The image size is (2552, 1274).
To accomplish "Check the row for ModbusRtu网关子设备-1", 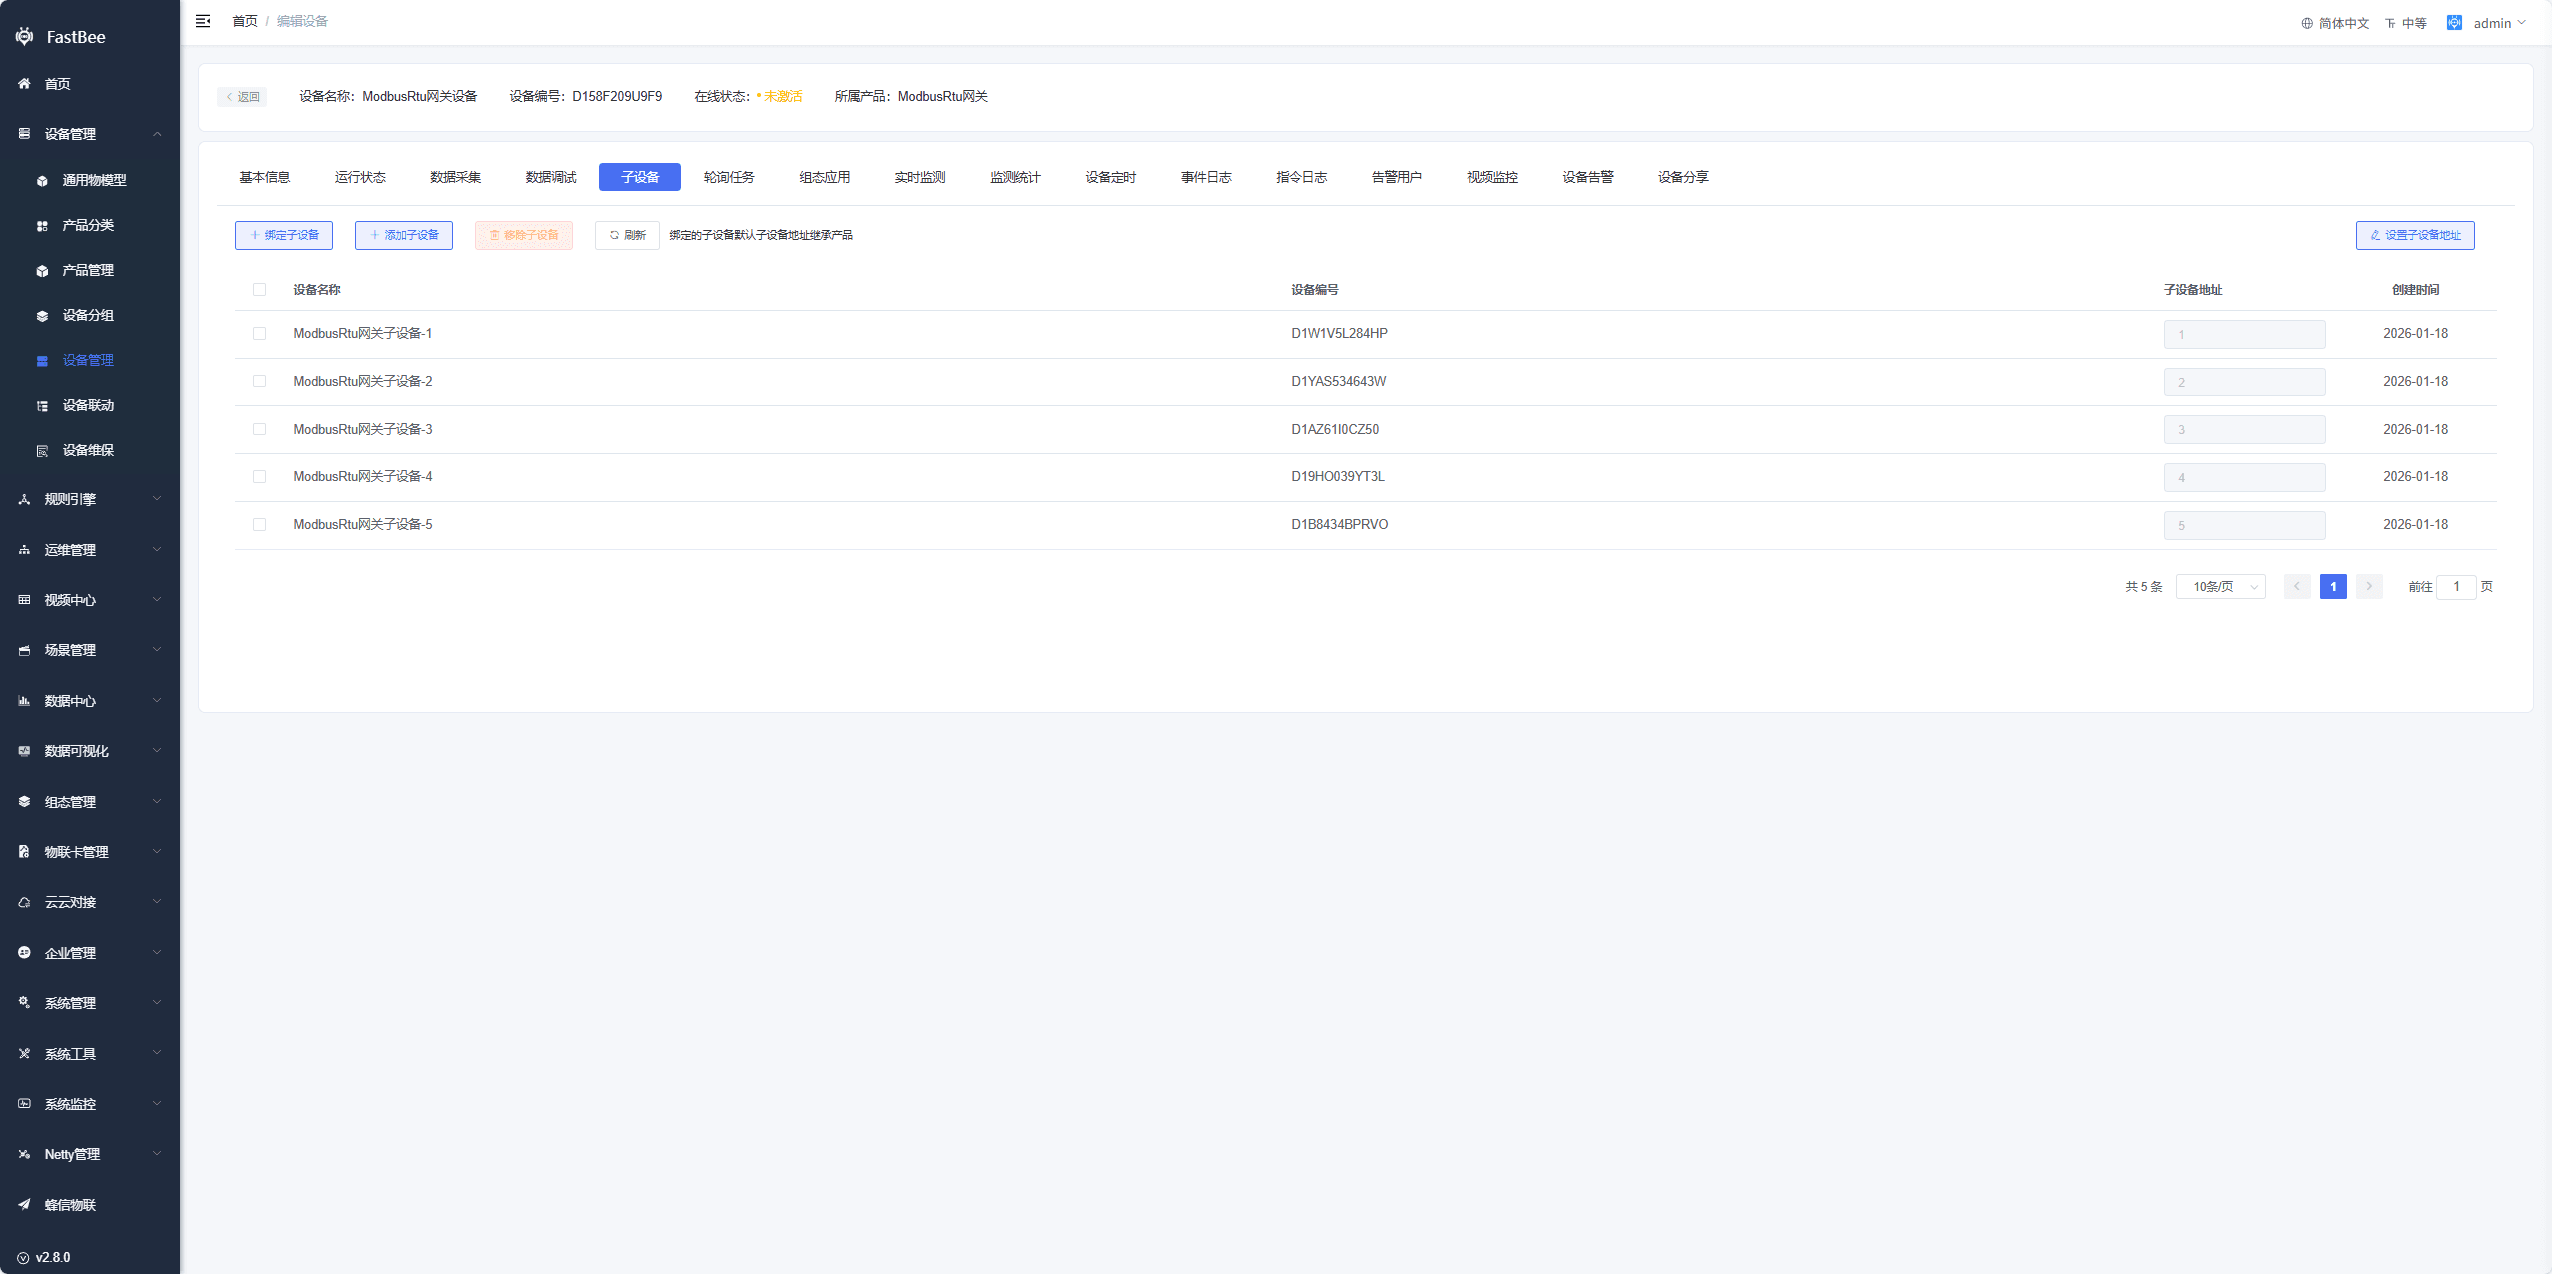I will pyautogui.click(x=260, y=334).
